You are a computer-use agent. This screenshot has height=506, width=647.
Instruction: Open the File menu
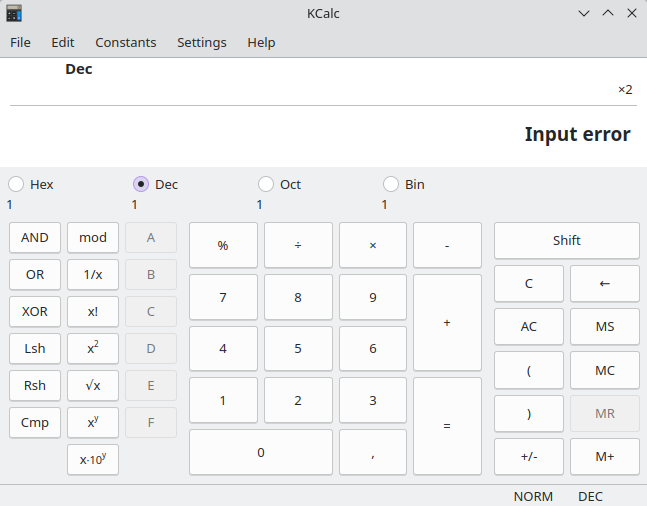[x=20, y=43]
